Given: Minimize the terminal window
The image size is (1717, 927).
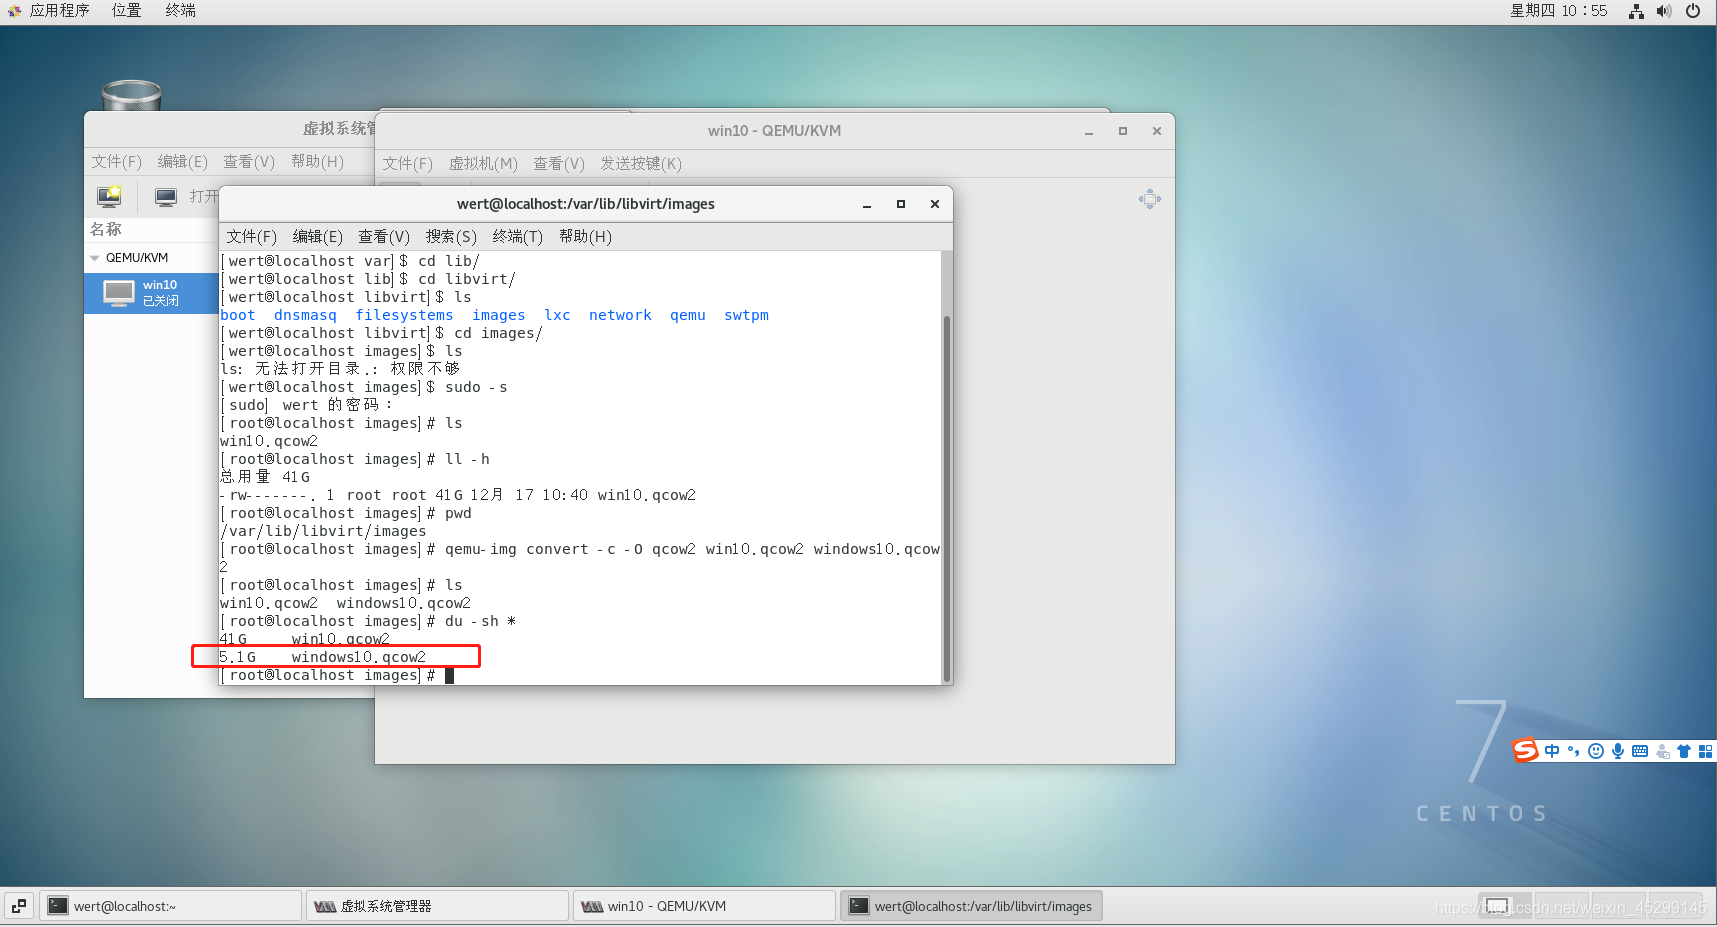Looking at the screenshot, I should (x=867, y=204).
